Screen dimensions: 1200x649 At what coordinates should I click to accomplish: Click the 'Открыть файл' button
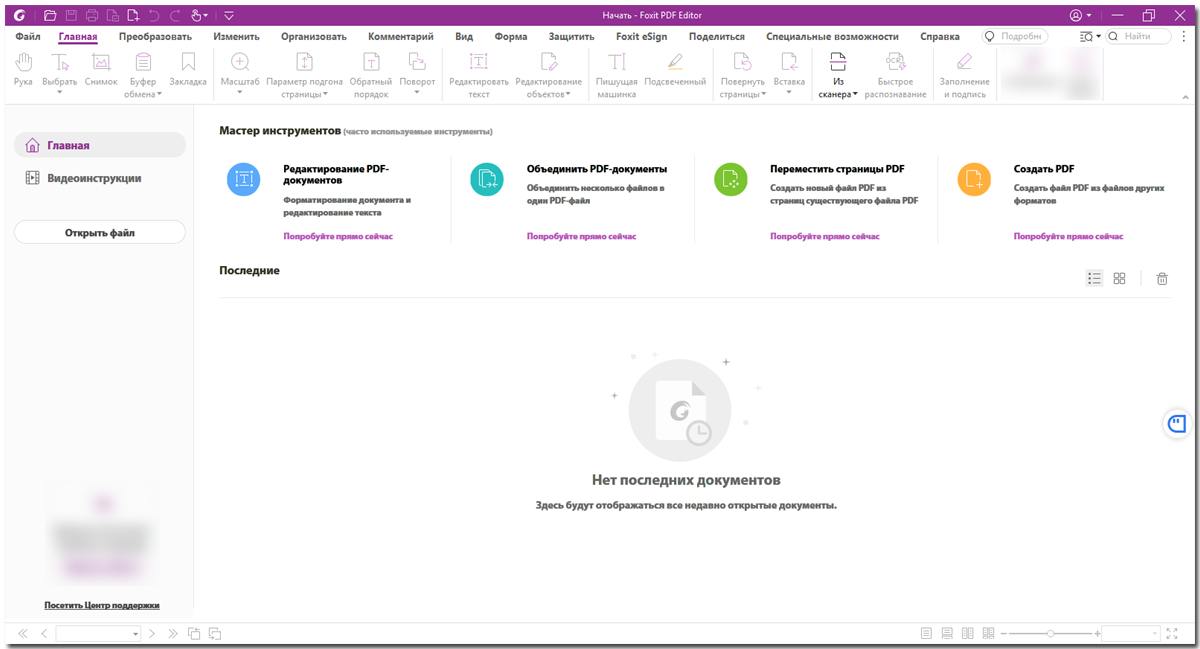click(100, 232)
